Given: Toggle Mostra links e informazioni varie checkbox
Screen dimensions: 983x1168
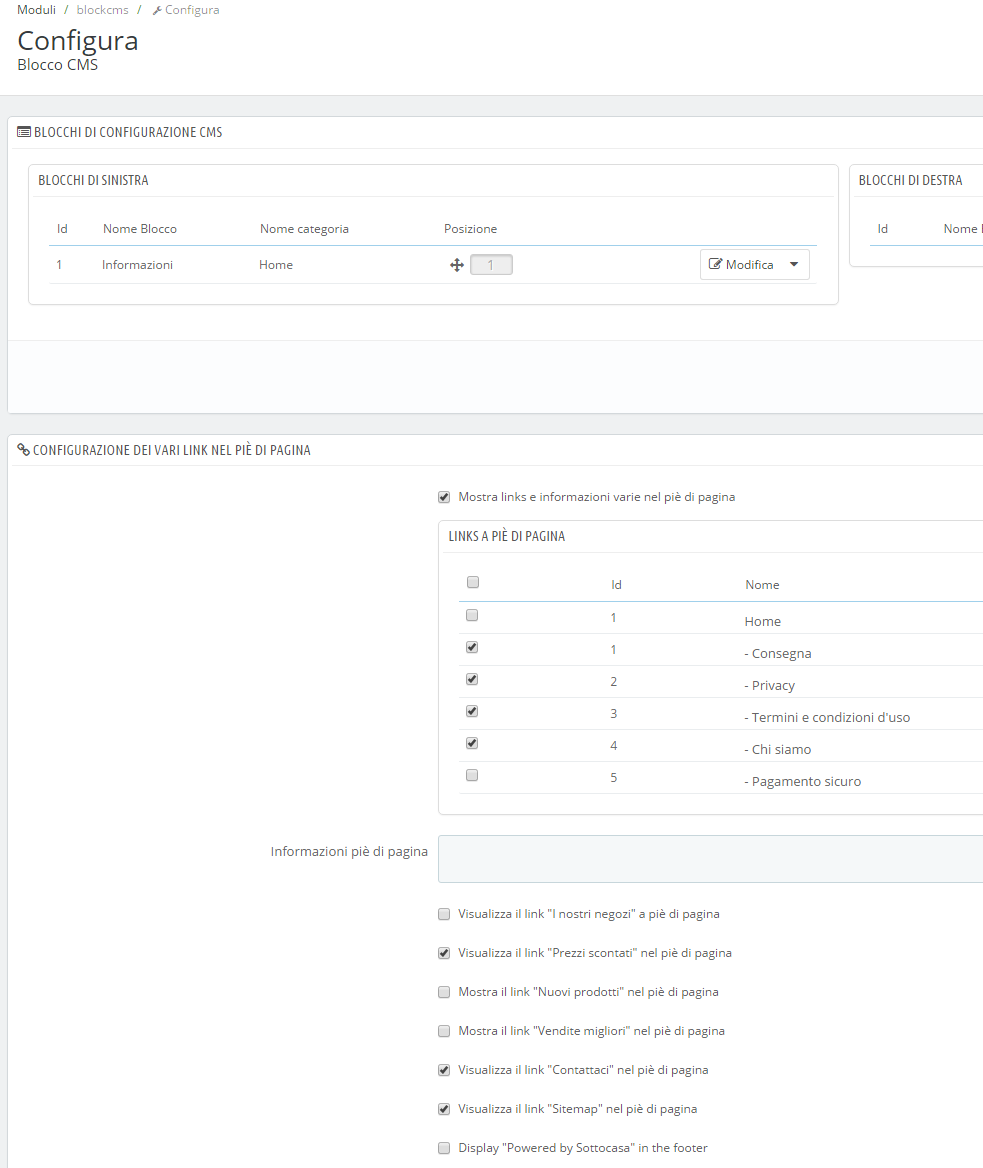Looking at the screenshot, I should tap(444, 497).
